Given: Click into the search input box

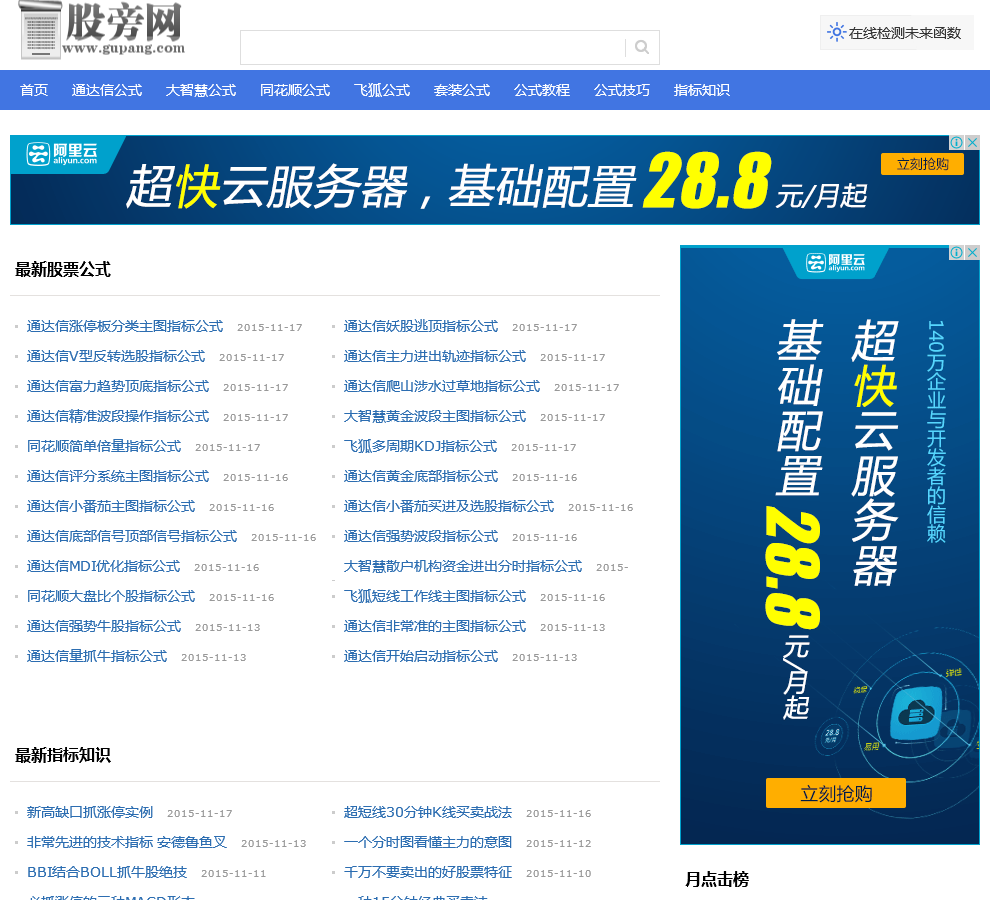Looking at the screenshot, I should click(432, 47).
